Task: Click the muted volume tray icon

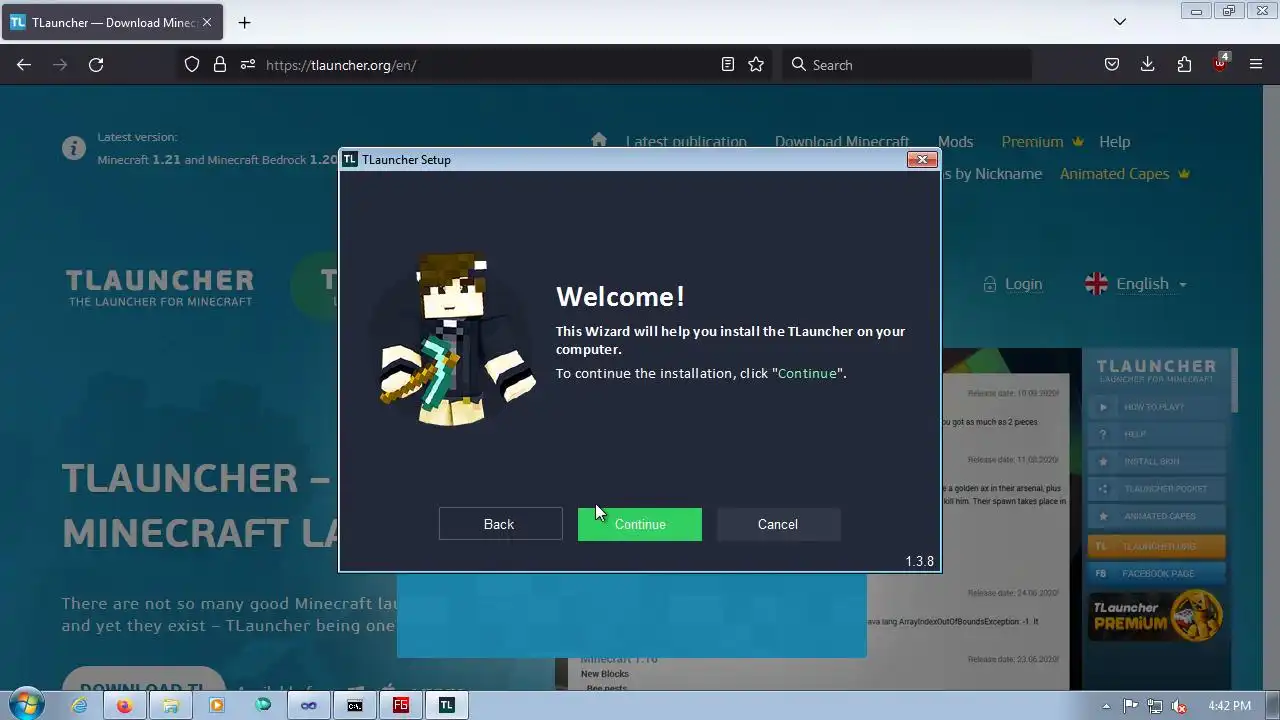Action: [1179, 706]
